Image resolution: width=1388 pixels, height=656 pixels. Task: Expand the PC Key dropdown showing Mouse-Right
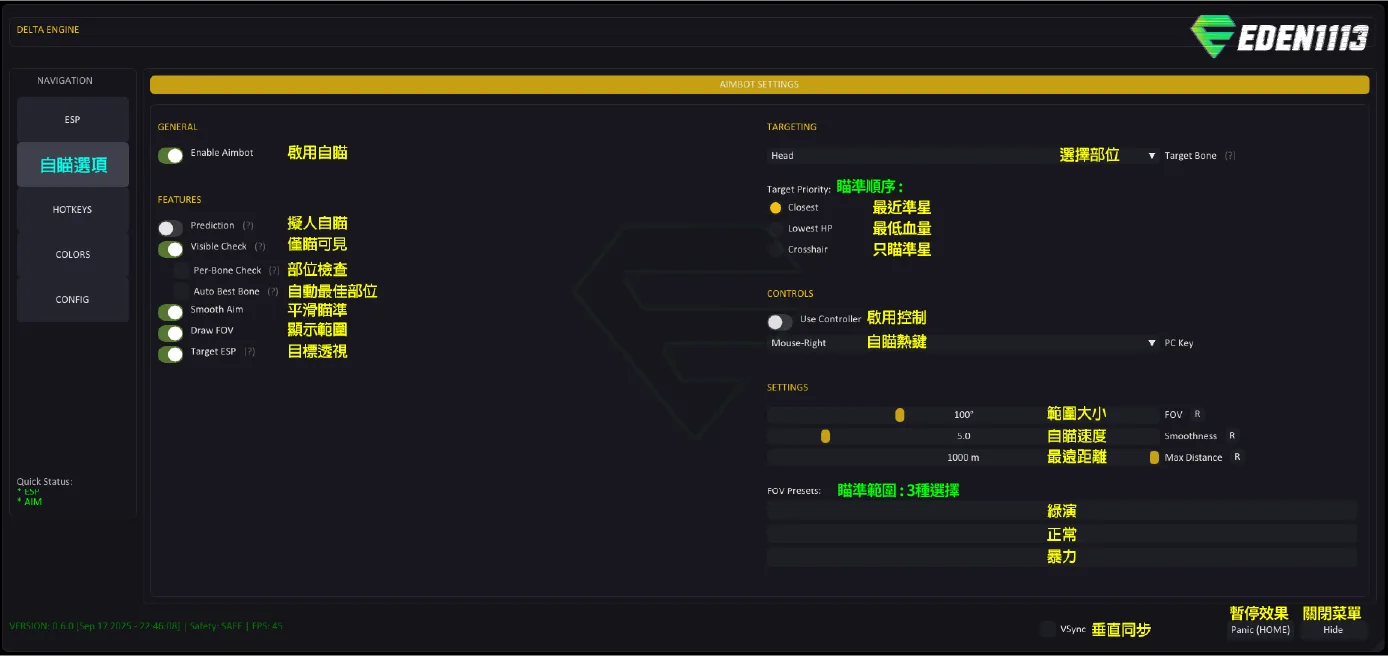[962, 343]
